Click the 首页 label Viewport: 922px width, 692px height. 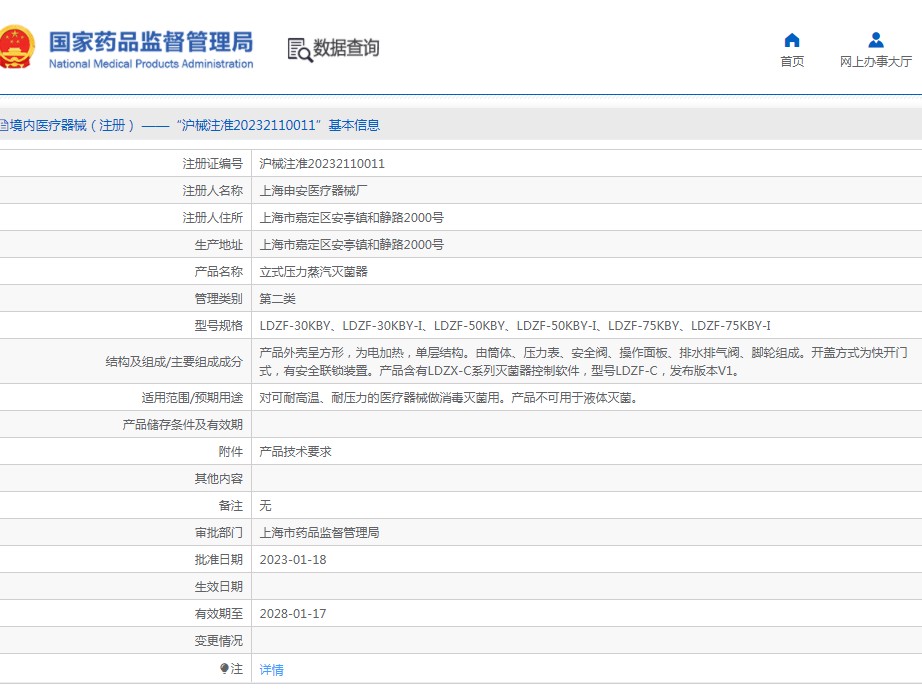[x=792, y=62]
